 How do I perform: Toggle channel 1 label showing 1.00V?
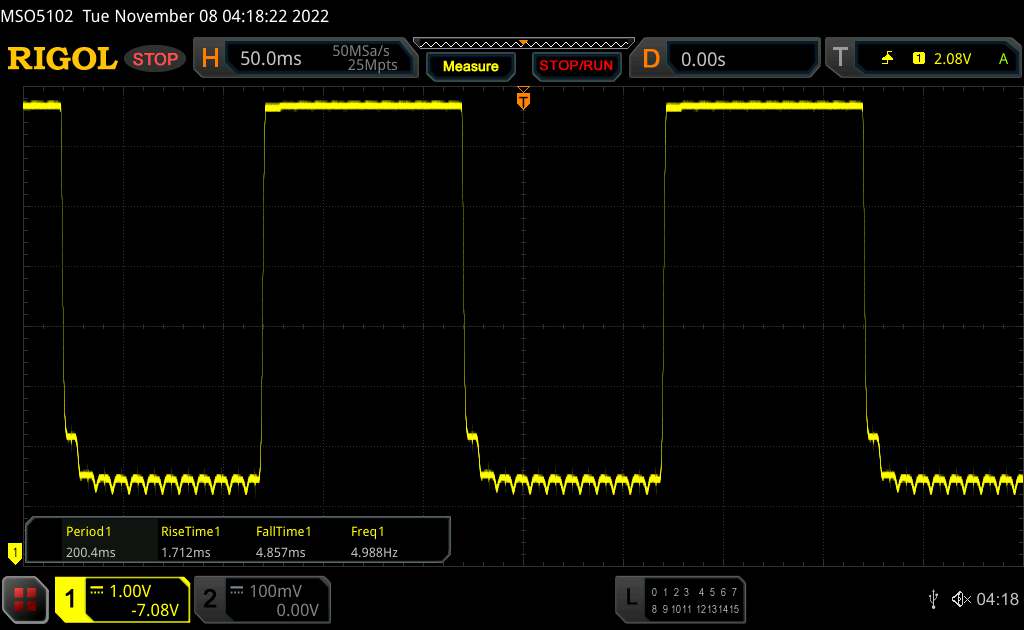point(123,599)
